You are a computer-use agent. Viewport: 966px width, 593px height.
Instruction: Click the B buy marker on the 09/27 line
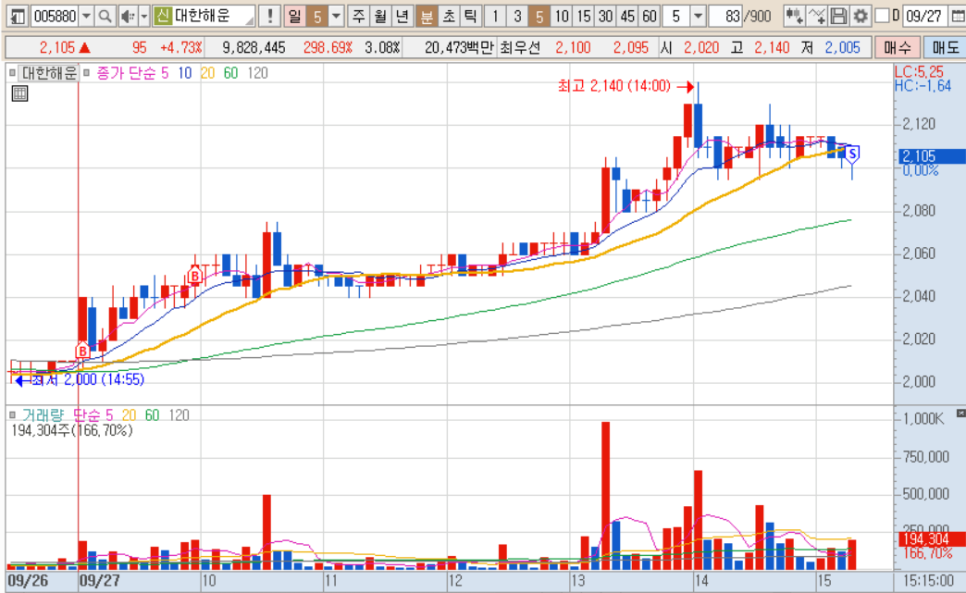pos(82,352)
